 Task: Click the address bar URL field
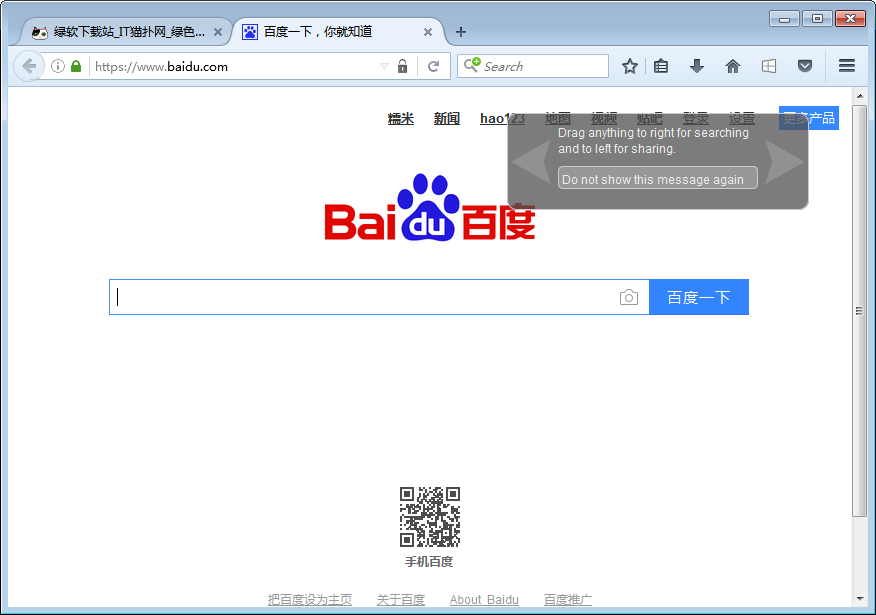click(235, 66)
